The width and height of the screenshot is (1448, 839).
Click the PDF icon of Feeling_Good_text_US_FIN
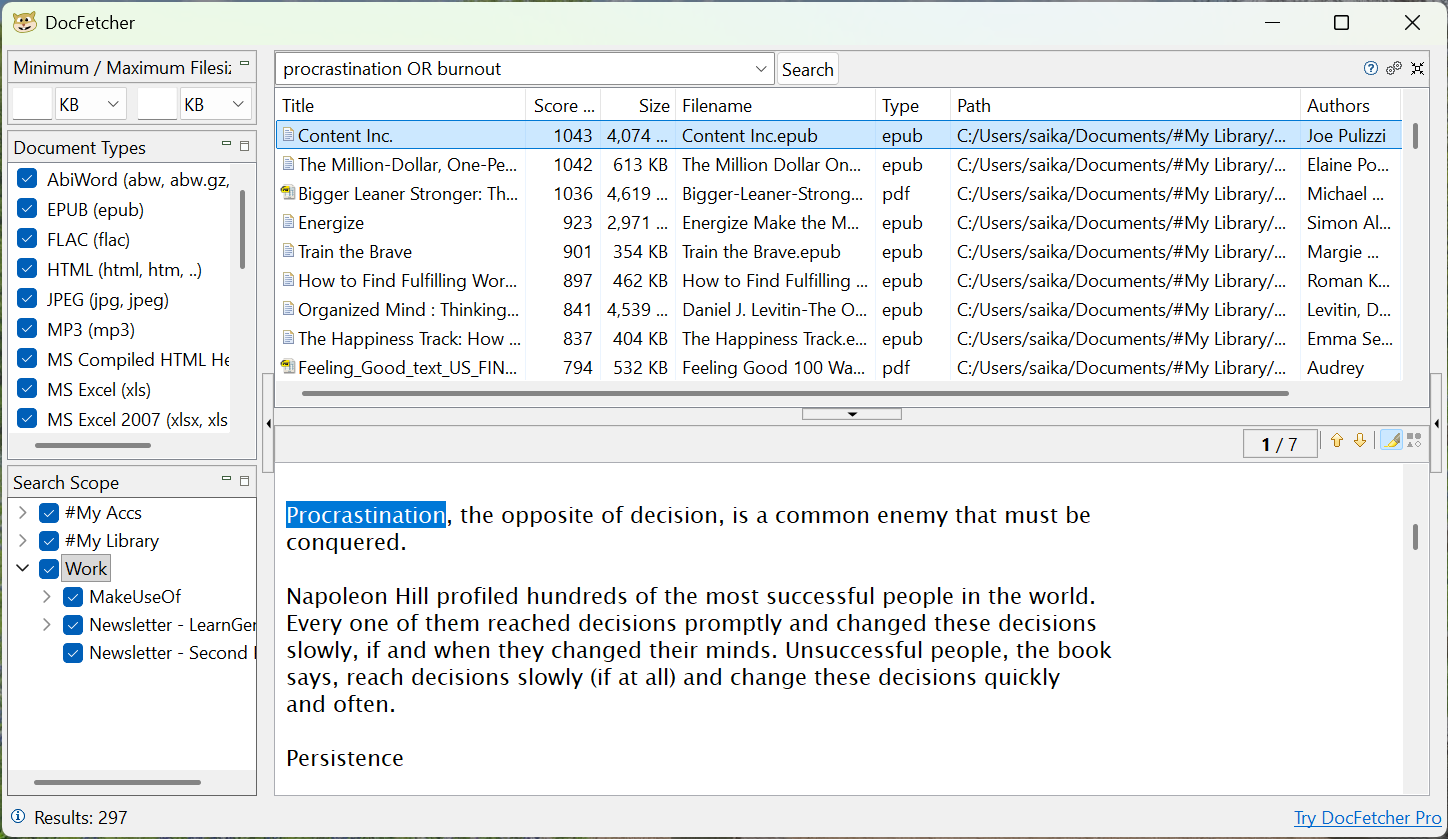tap(288, 367)
